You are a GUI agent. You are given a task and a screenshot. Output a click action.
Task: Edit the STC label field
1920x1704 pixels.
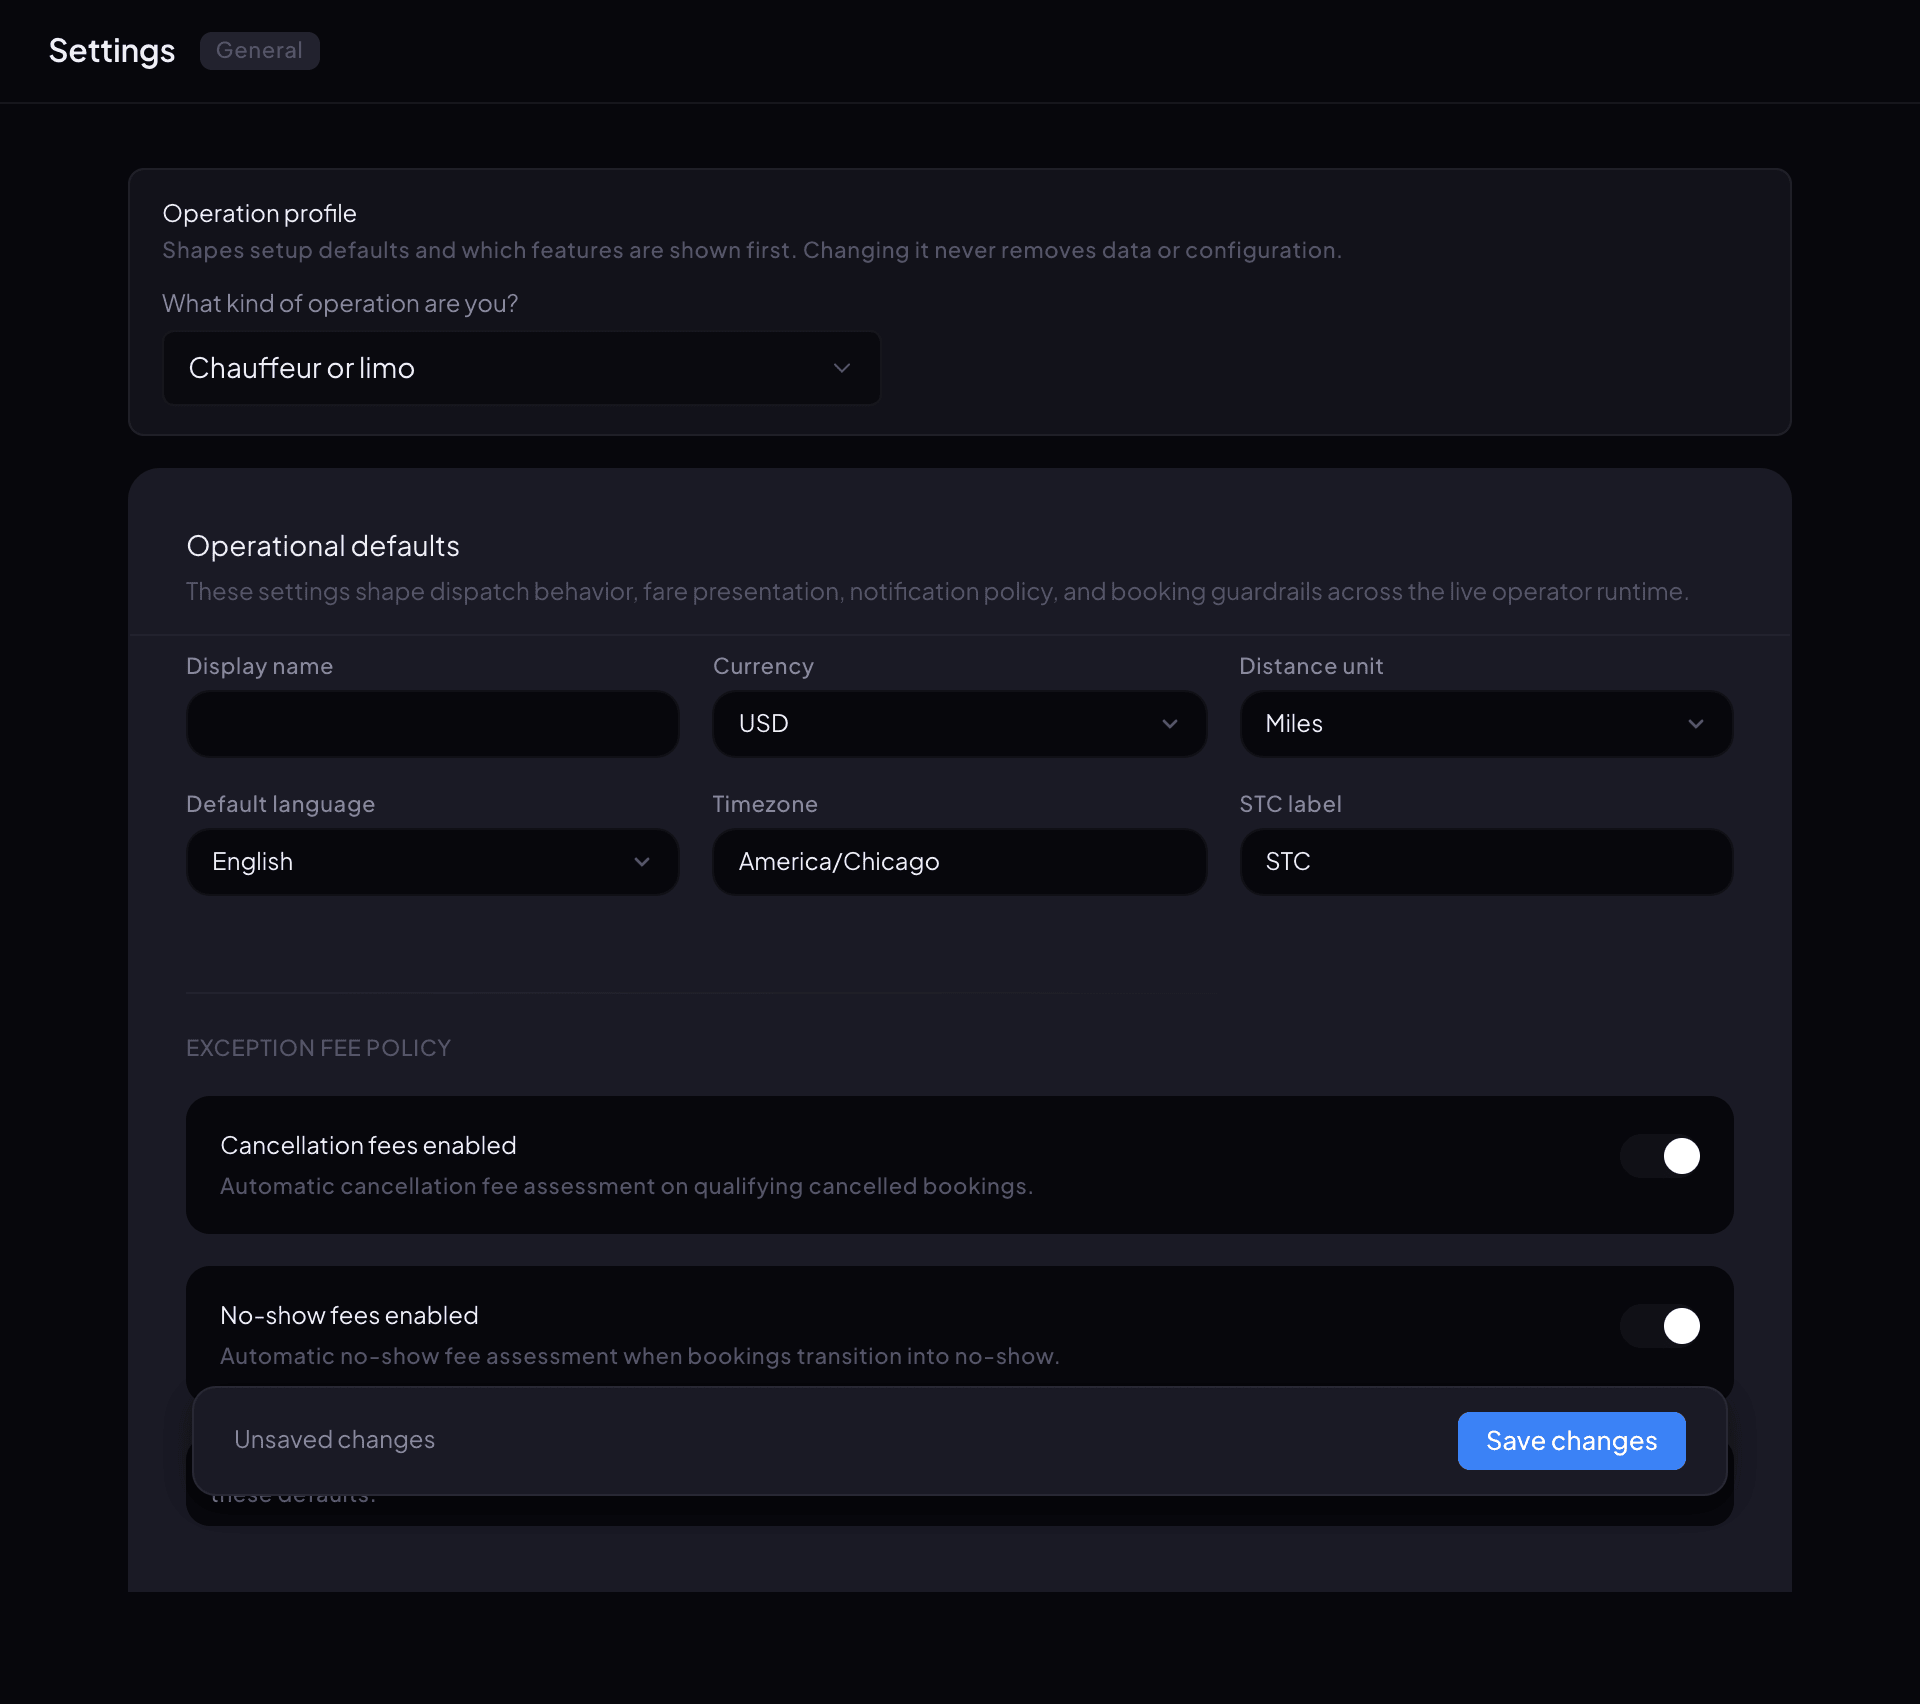(1486, 861)
